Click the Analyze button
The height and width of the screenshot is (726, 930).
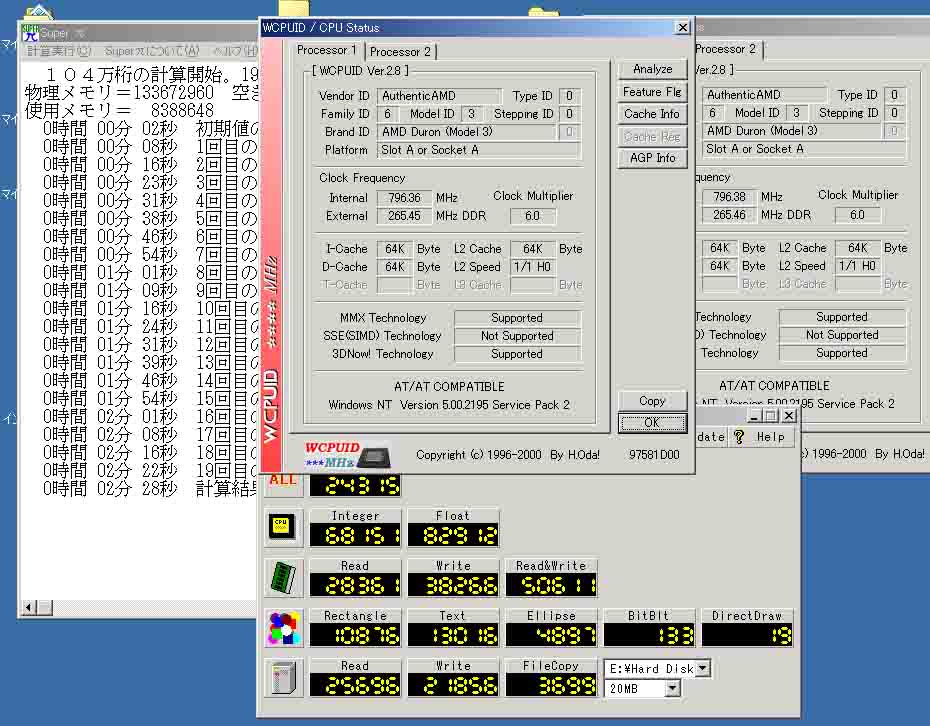point(652,69)
